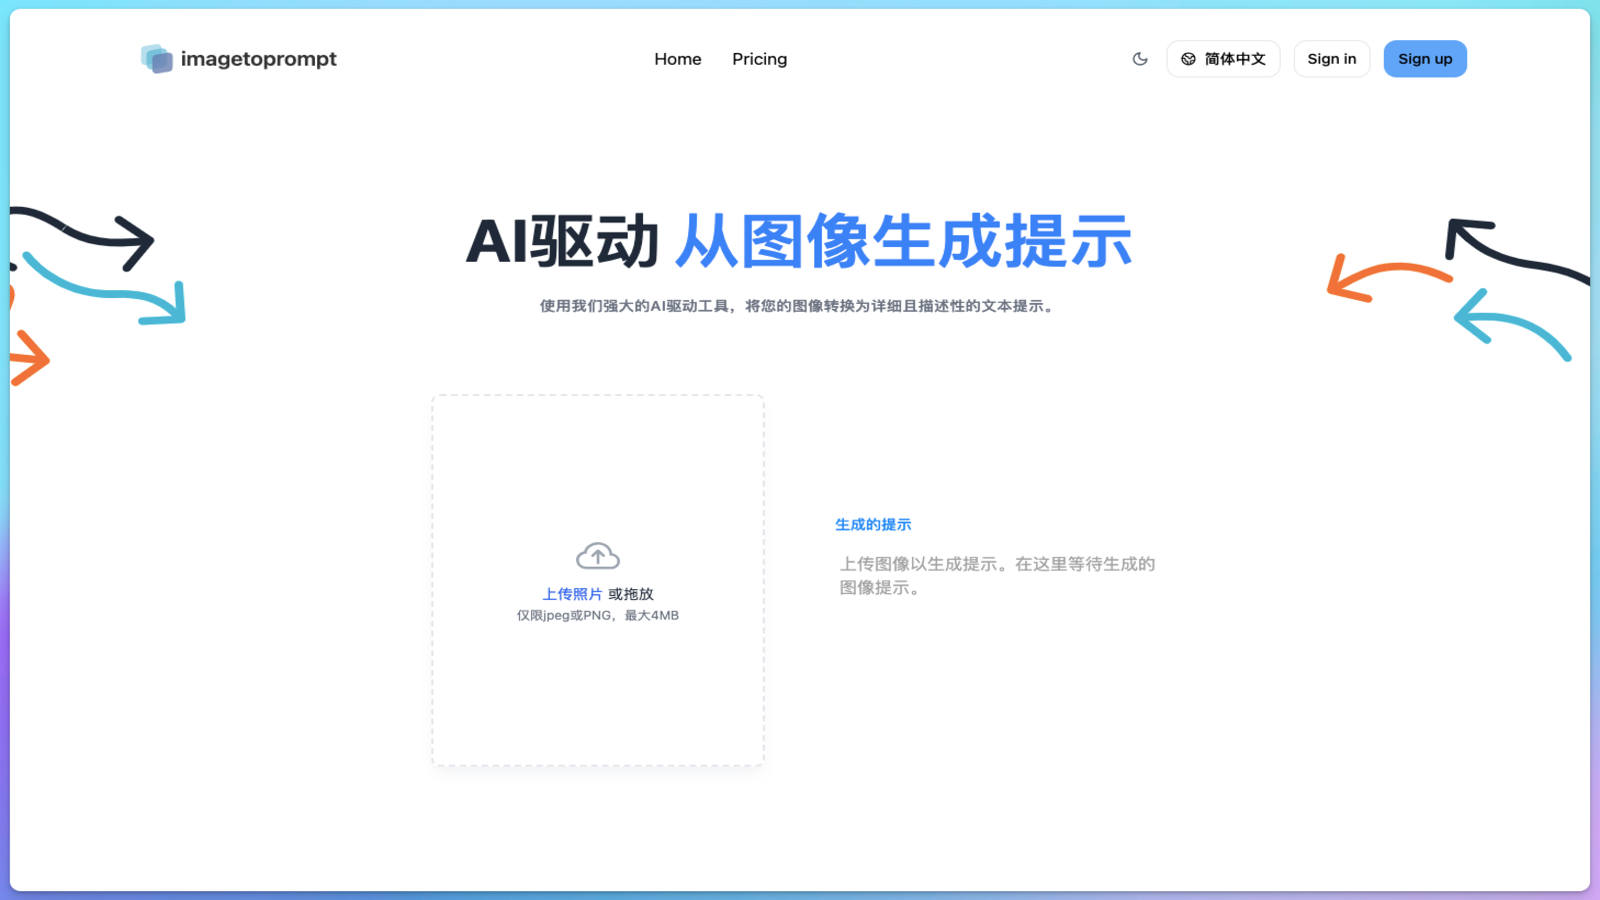Click the 上传图像以生成提示 placeholder text
Viewport: 1600px width, 900px height.
[997, 575]
